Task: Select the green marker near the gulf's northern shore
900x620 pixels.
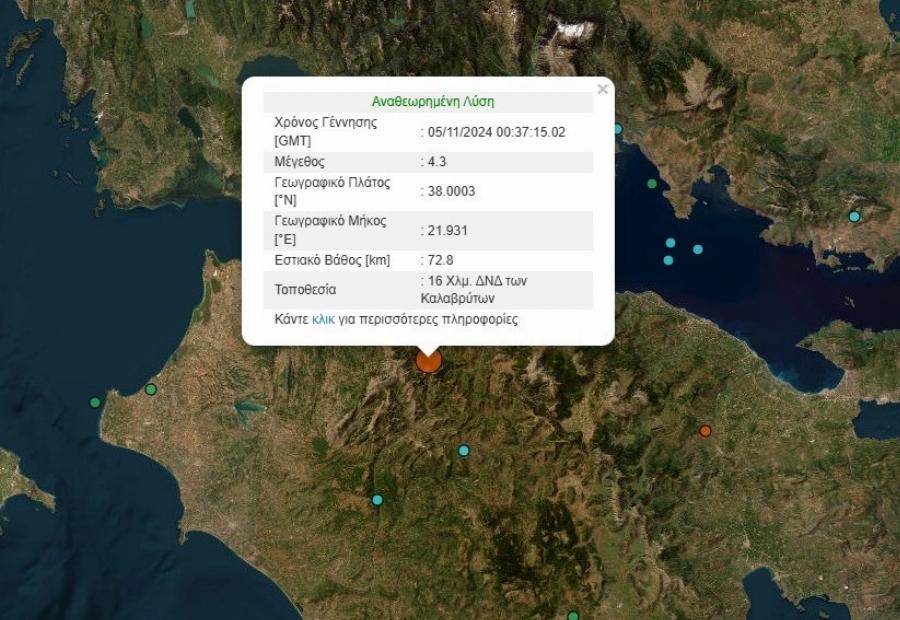Action: point(651,184)
